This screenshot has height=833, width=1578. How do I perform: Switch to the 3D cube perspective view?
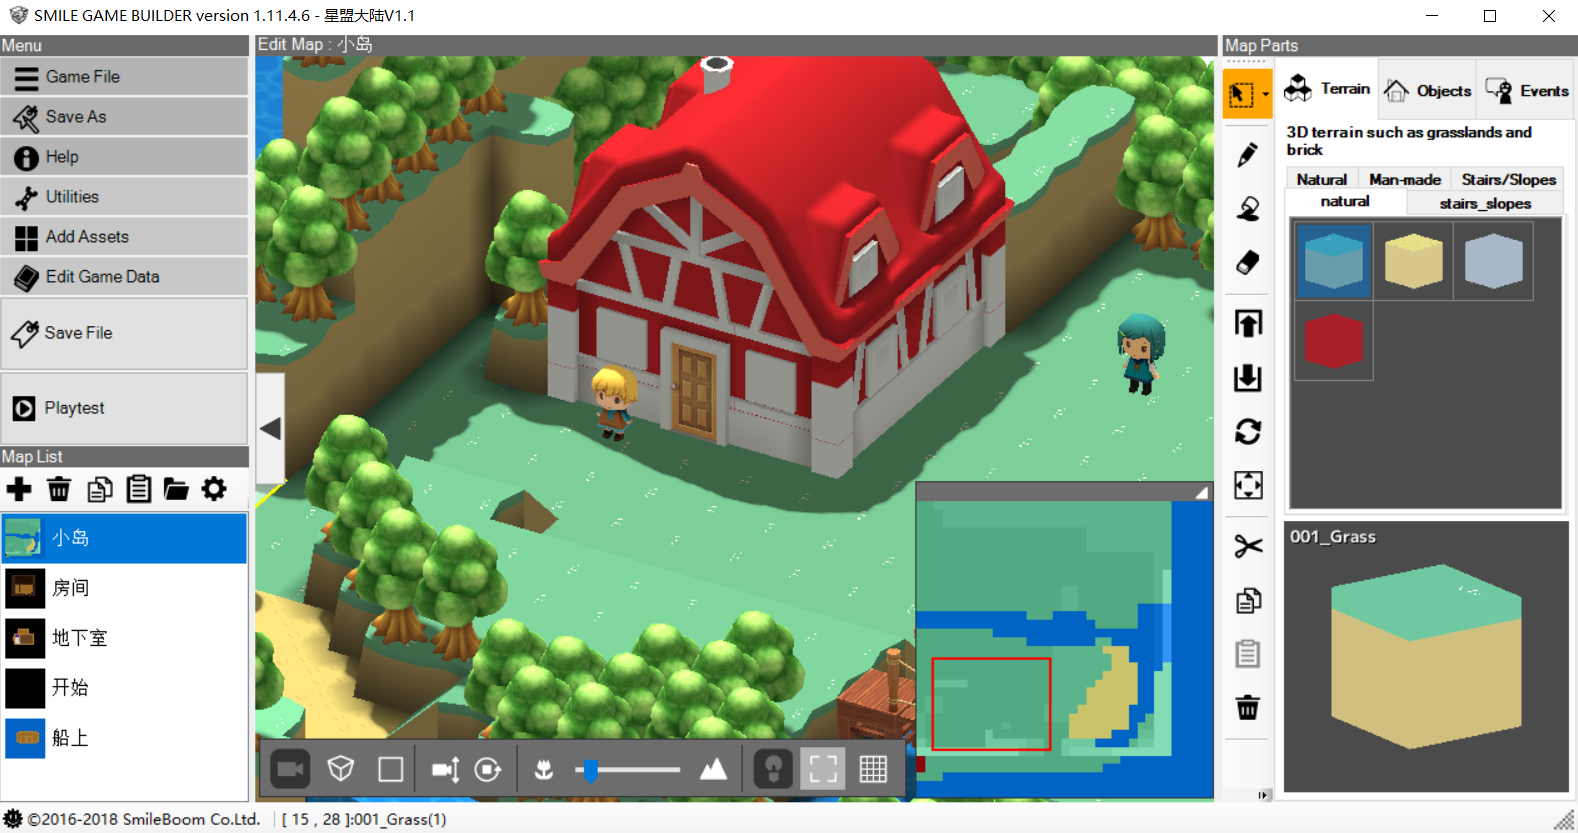[x=341, y=769]
